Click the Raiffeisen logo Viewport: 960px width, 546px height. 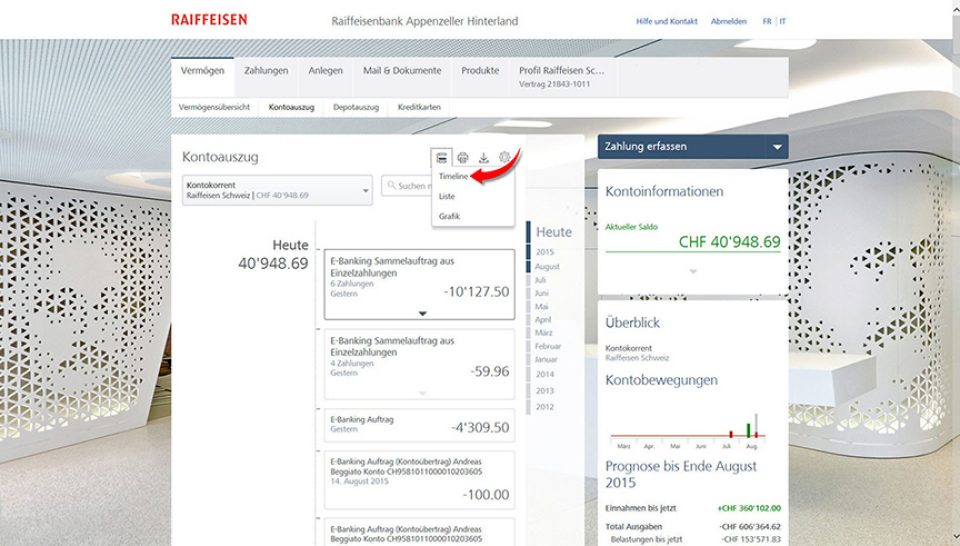[209, 20]
